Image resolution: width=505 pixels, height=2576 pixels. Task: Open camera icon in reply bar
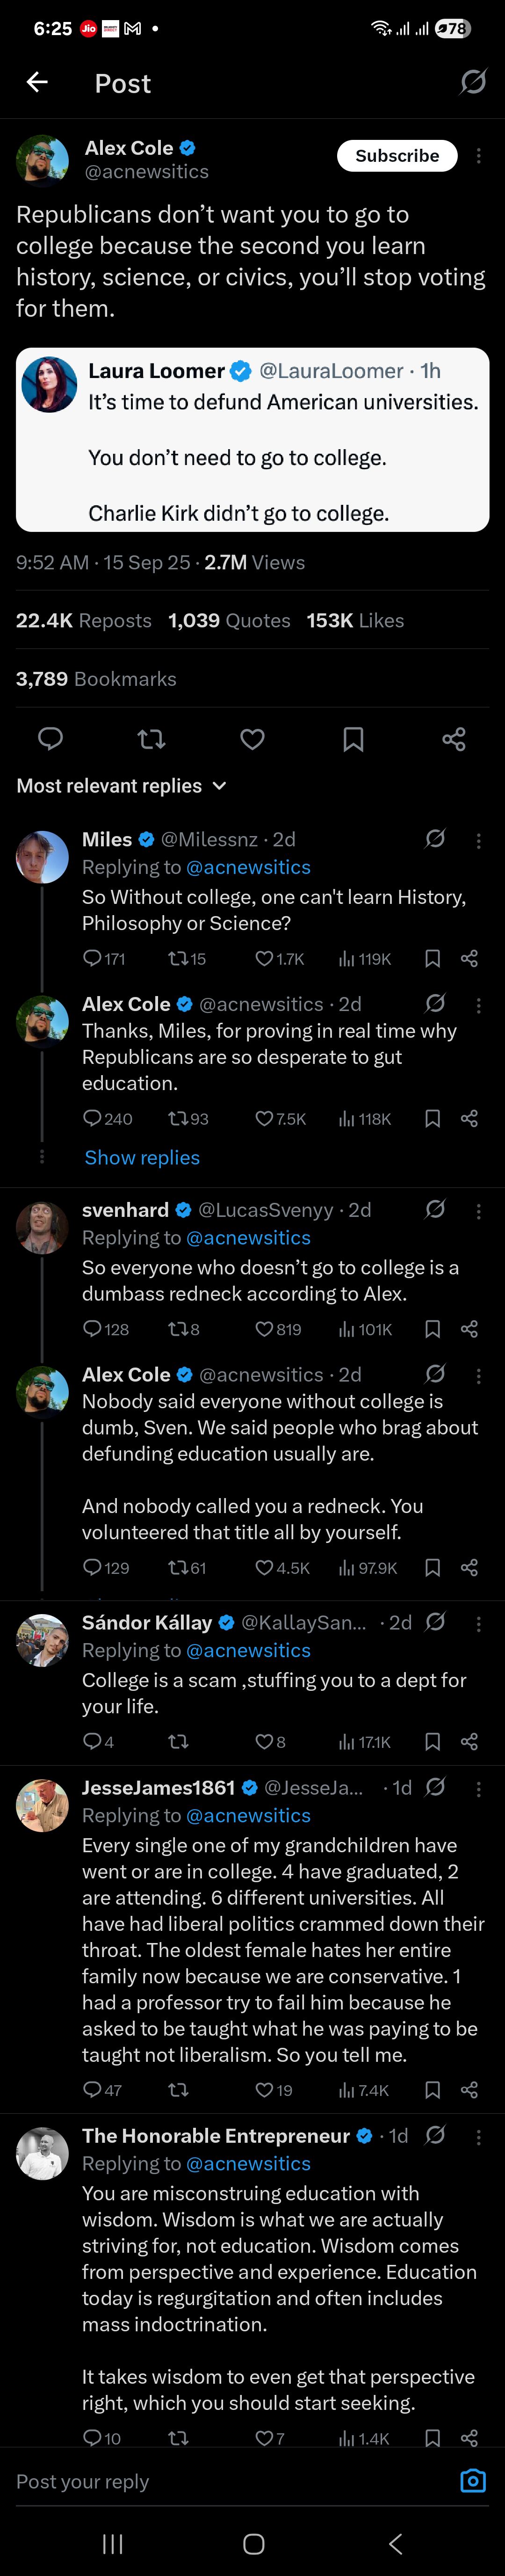coord(472,2480)
